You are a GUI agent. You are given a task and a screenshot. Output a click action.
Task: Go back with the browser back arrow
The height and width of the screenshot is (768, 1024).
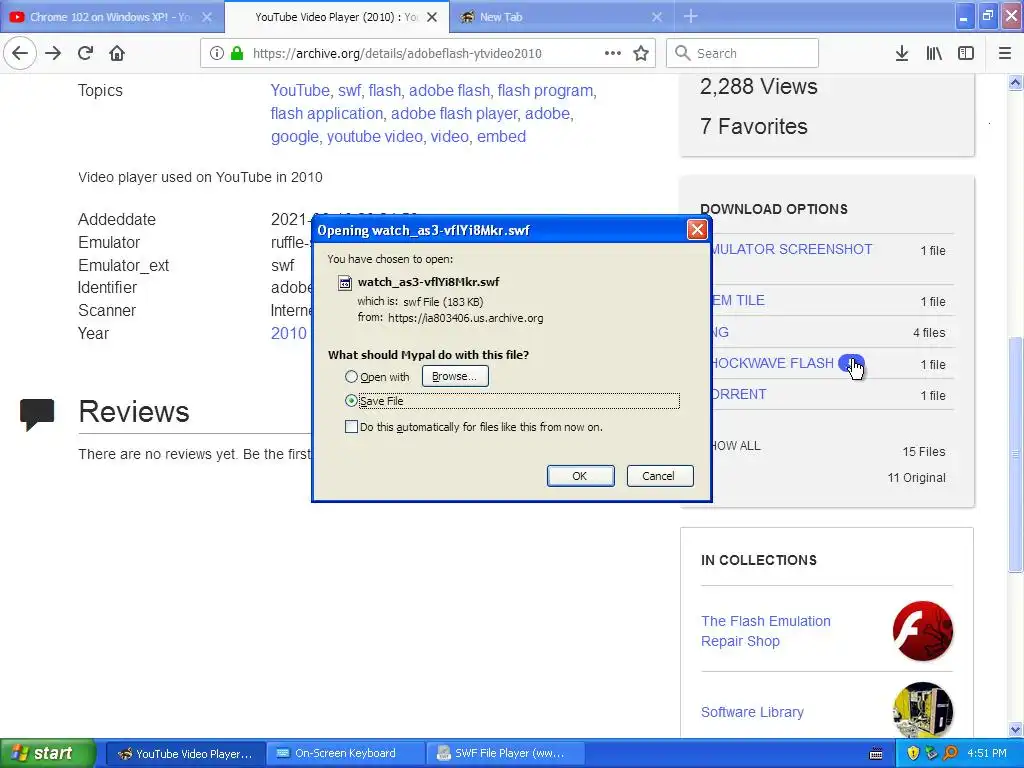pyautogui.click(x=20, y=53)
